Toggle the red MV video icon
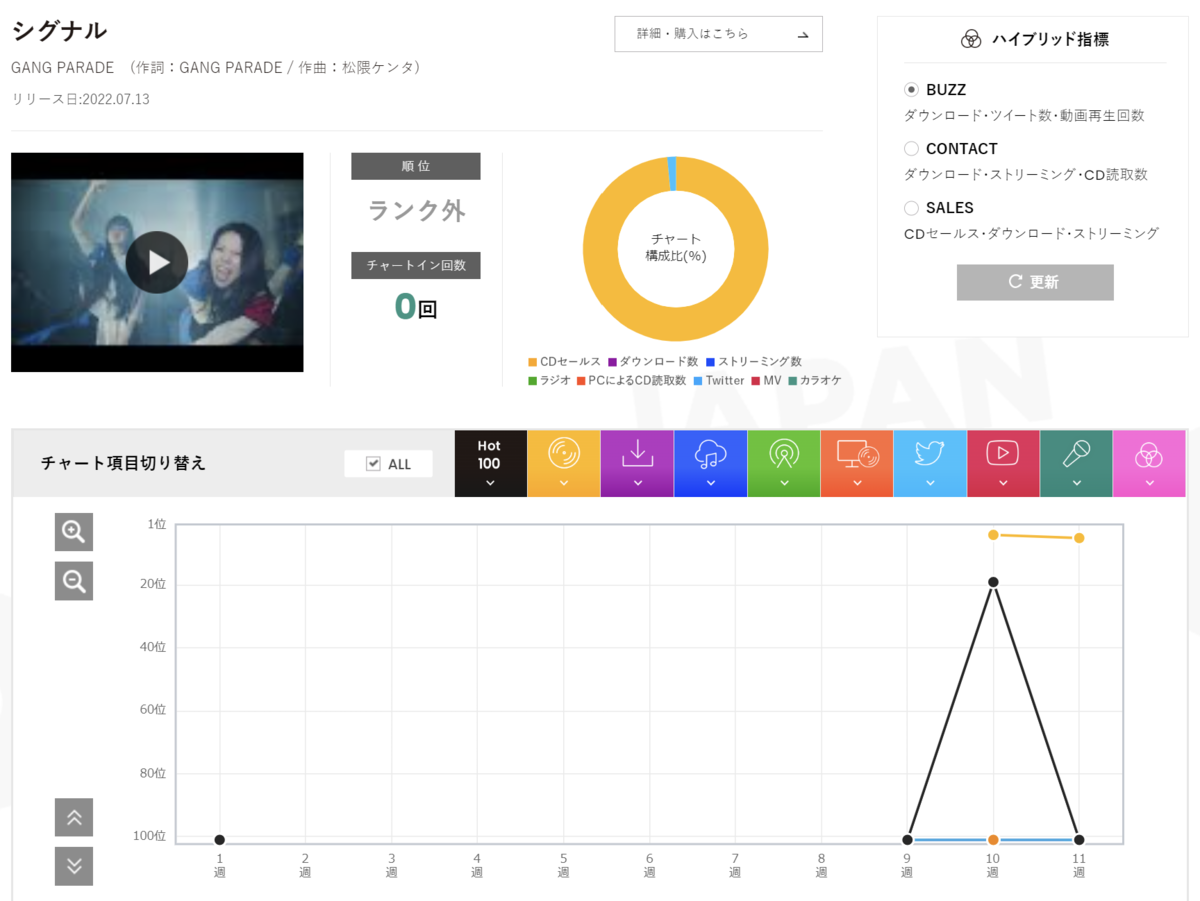The height and width of the screenshot is (901, 1200). (1003, 464)
